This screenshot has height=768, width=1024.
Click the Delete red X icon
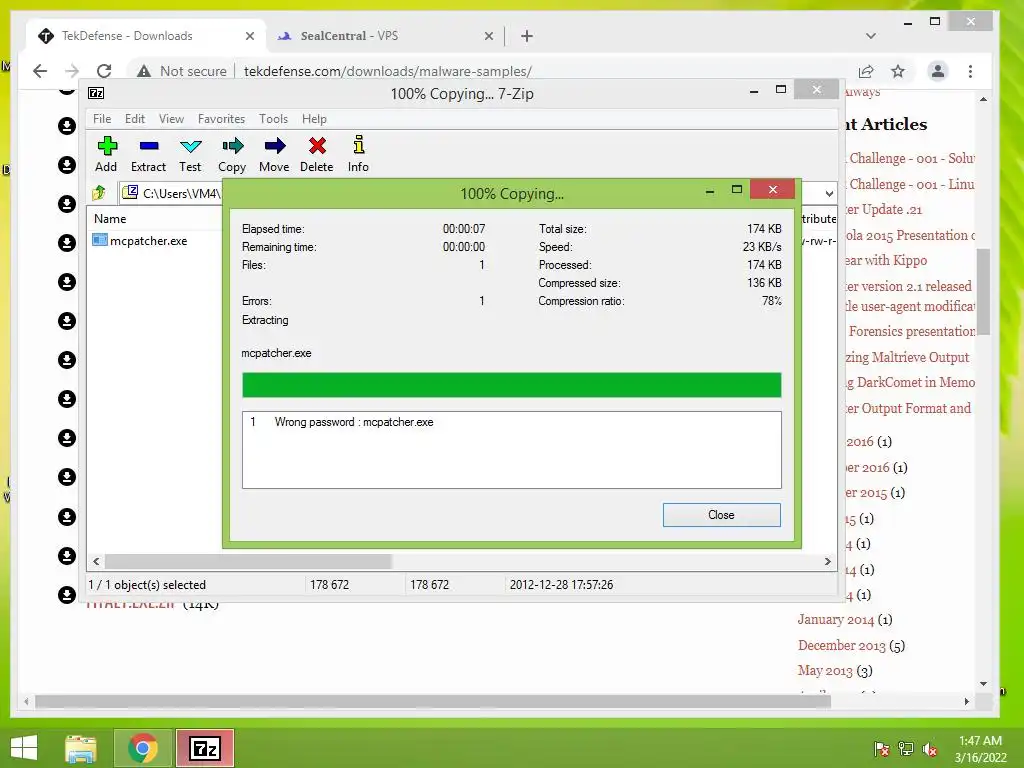pos(317,146)
